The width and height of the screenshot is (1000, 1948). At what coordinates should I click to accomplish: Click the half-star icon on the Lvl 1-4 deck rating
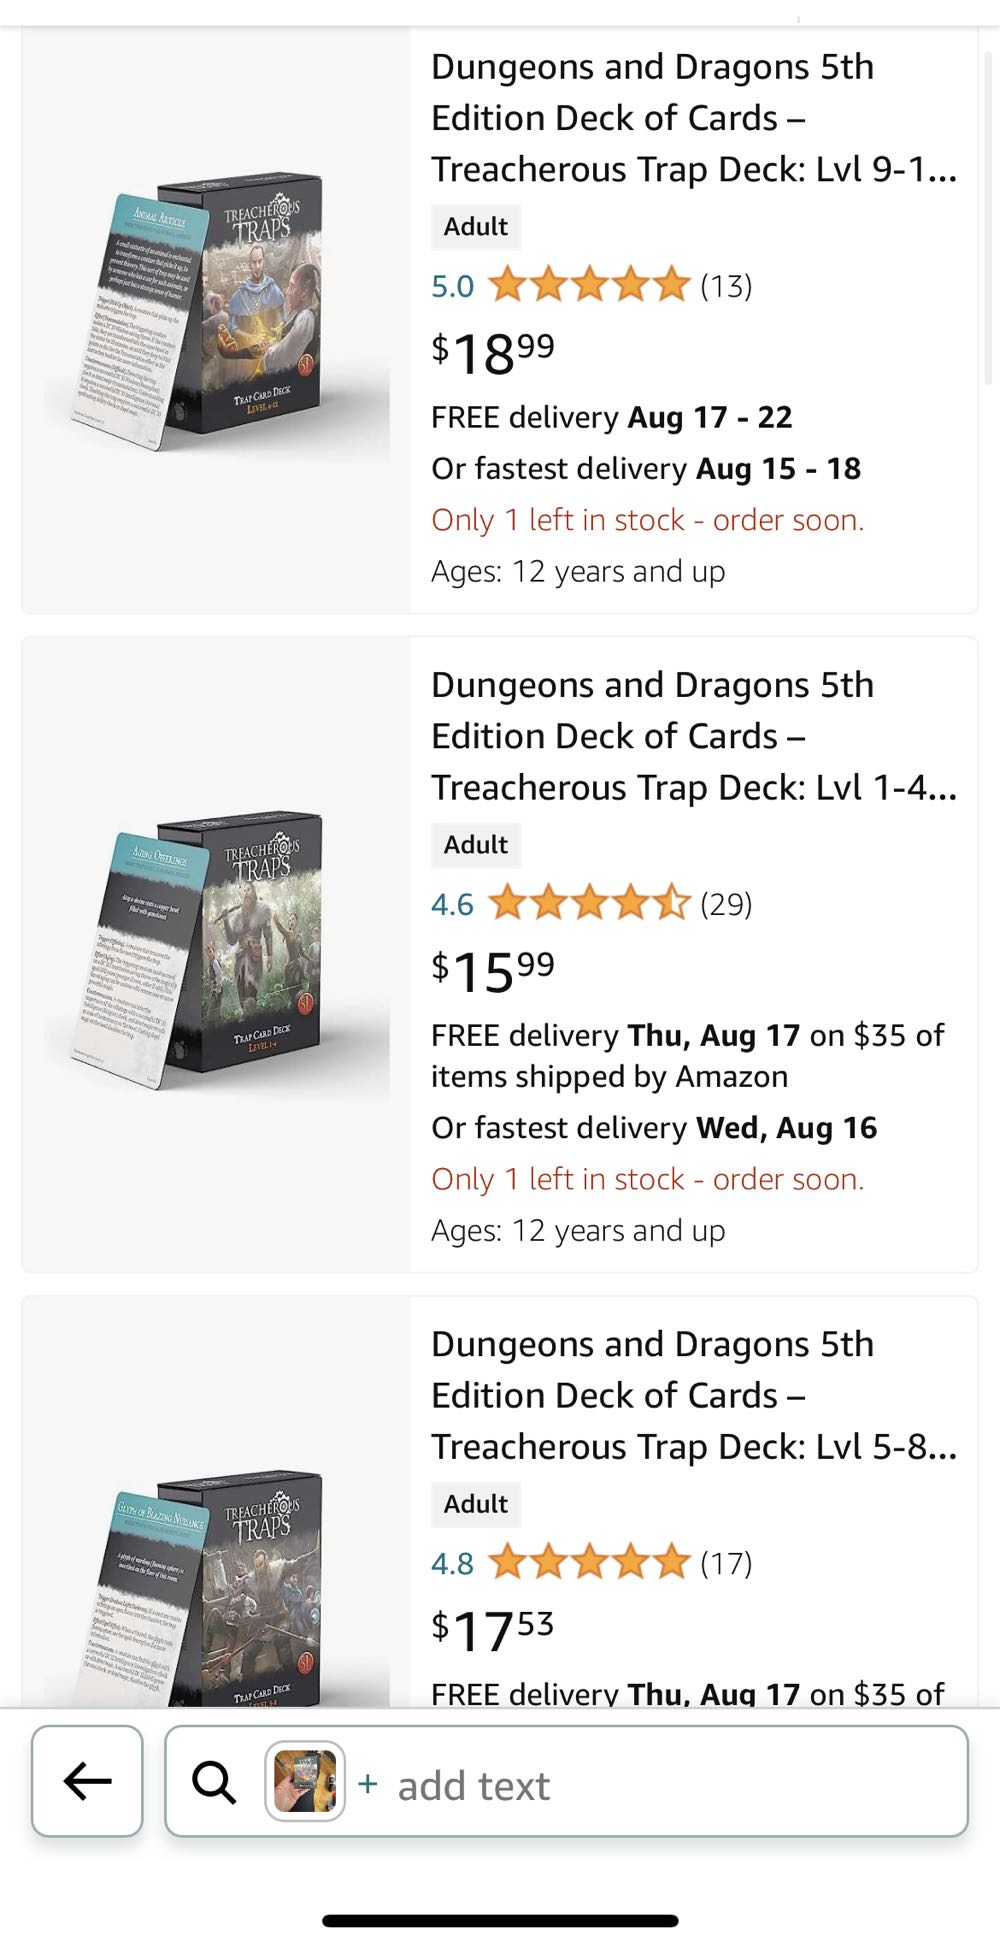tap(672, 904)
